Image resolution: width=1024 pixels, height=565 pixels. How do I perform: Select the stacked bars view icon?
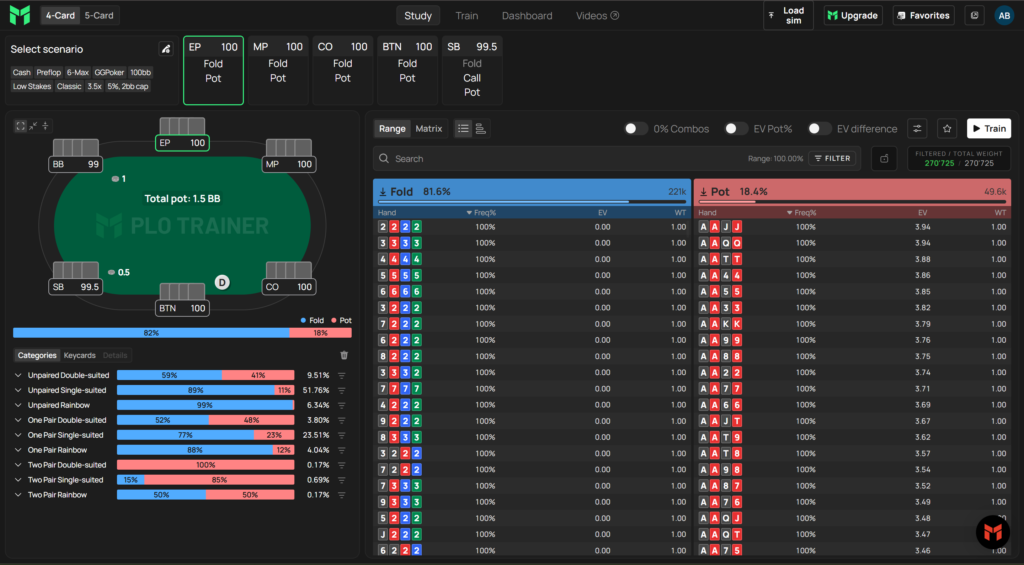(x=481, y=129)
